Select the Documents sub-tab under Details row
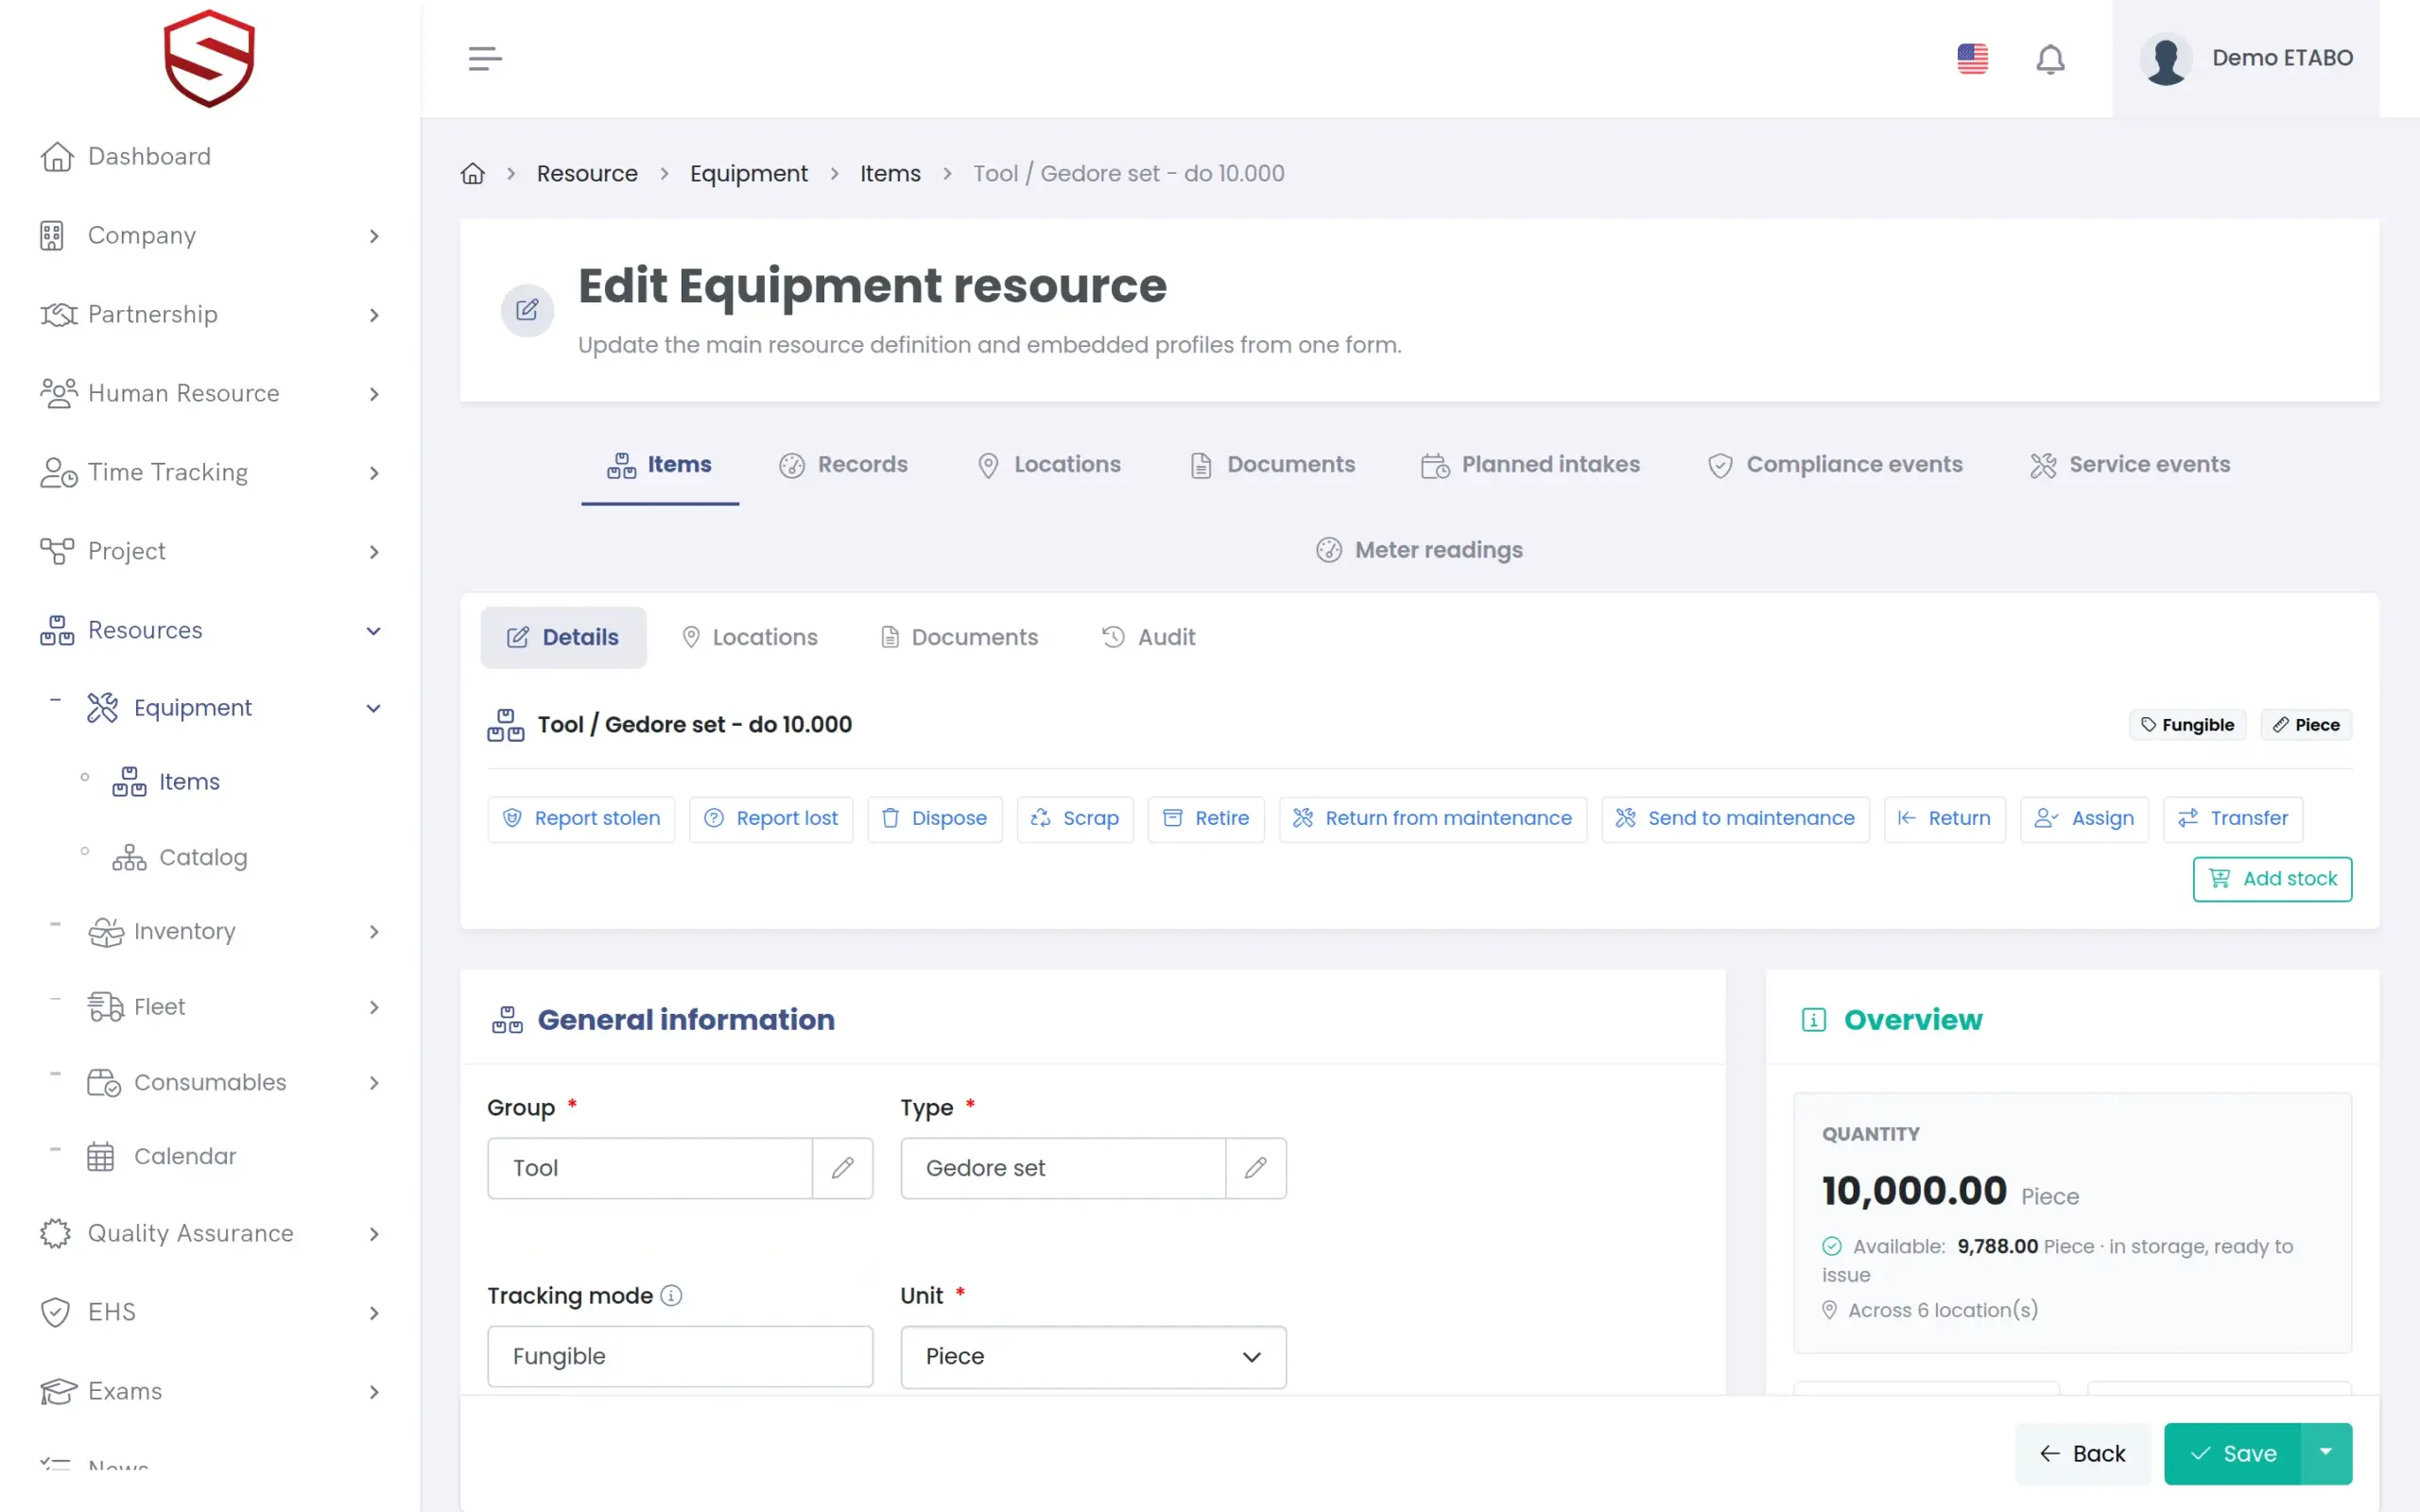 [x=959, y=637]
